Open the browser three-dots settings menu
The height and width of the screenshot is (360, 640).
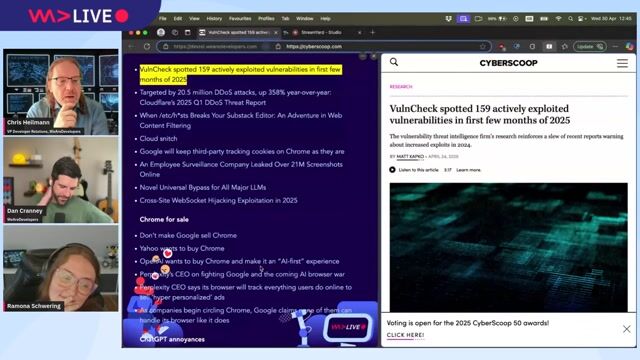(x=616, y=47)
